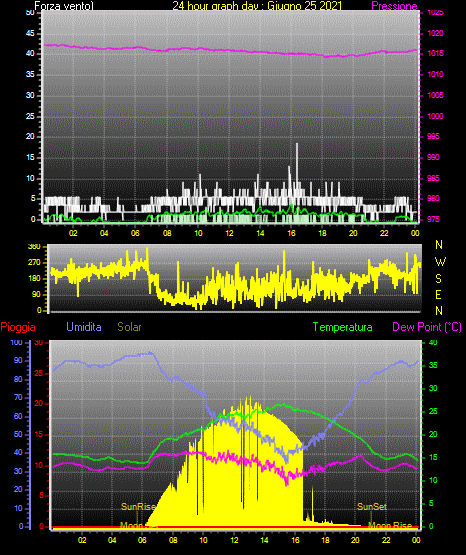Click the magenta 'Pressione' axis label
The width and height of the screenshot is (466, 555).
coord(394,6)
